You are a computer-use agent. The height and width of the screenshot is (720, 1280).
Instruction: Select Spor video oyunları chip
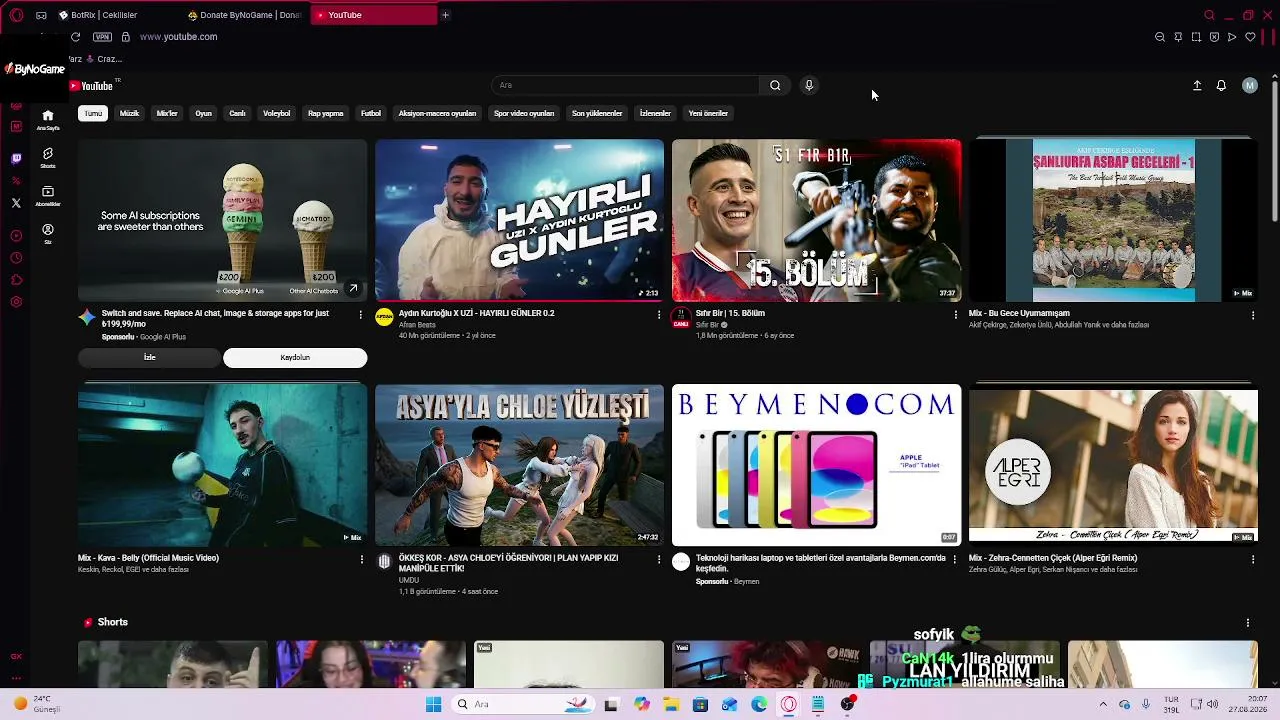tap(524, 113)
